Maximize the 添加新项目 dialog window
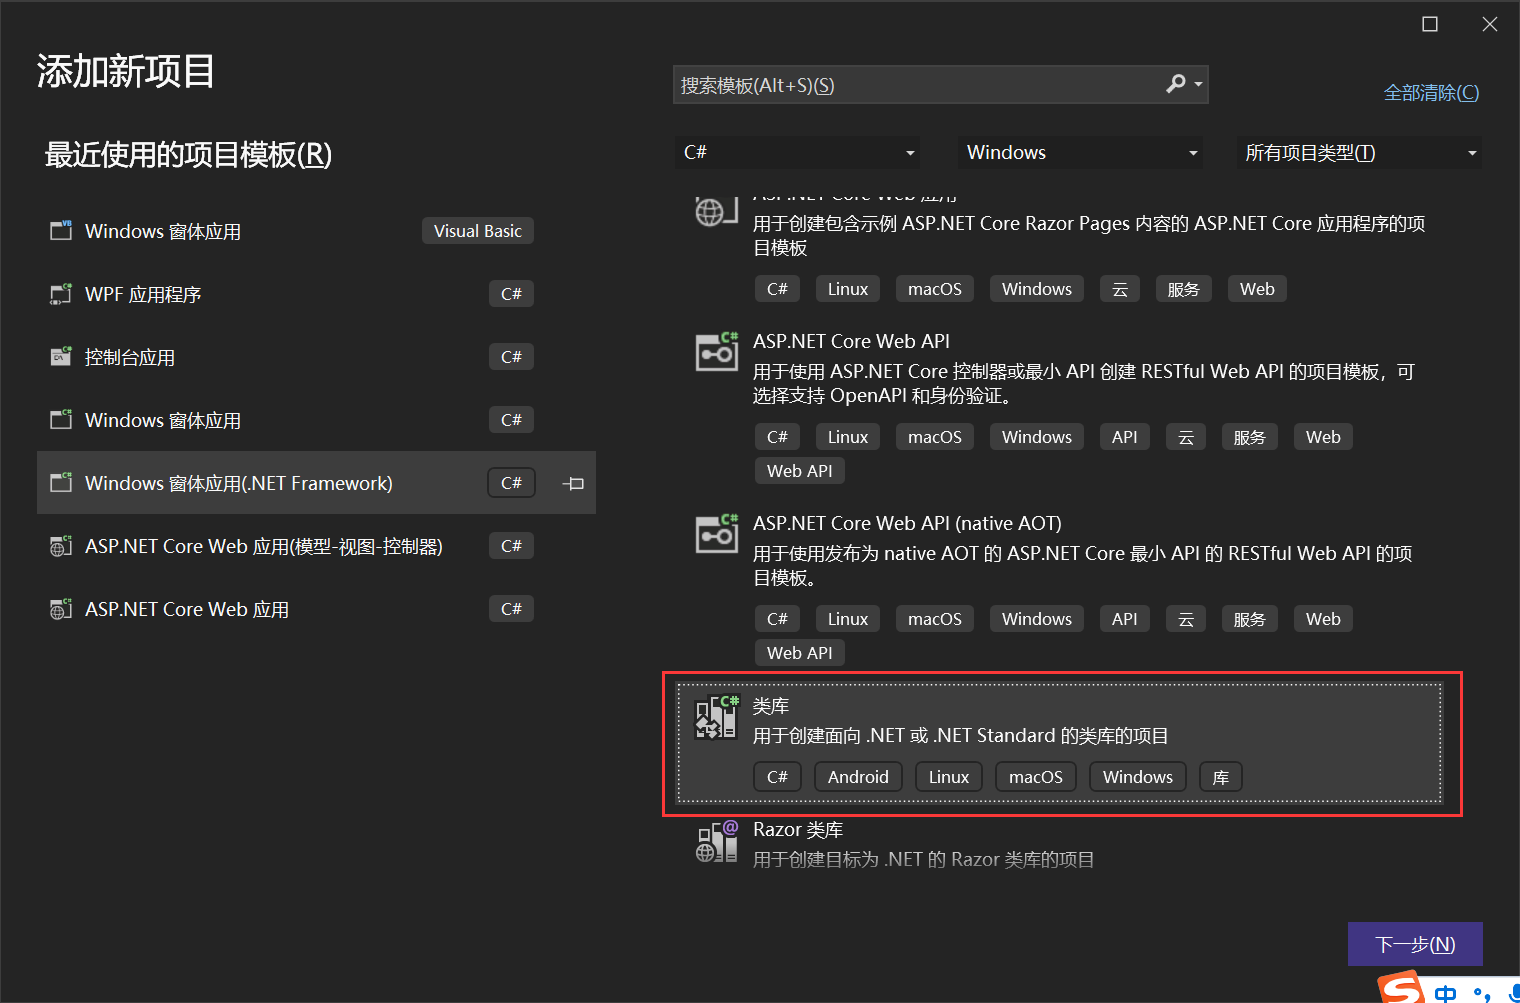1520x1003 pixels. (x=1430, y=24)
